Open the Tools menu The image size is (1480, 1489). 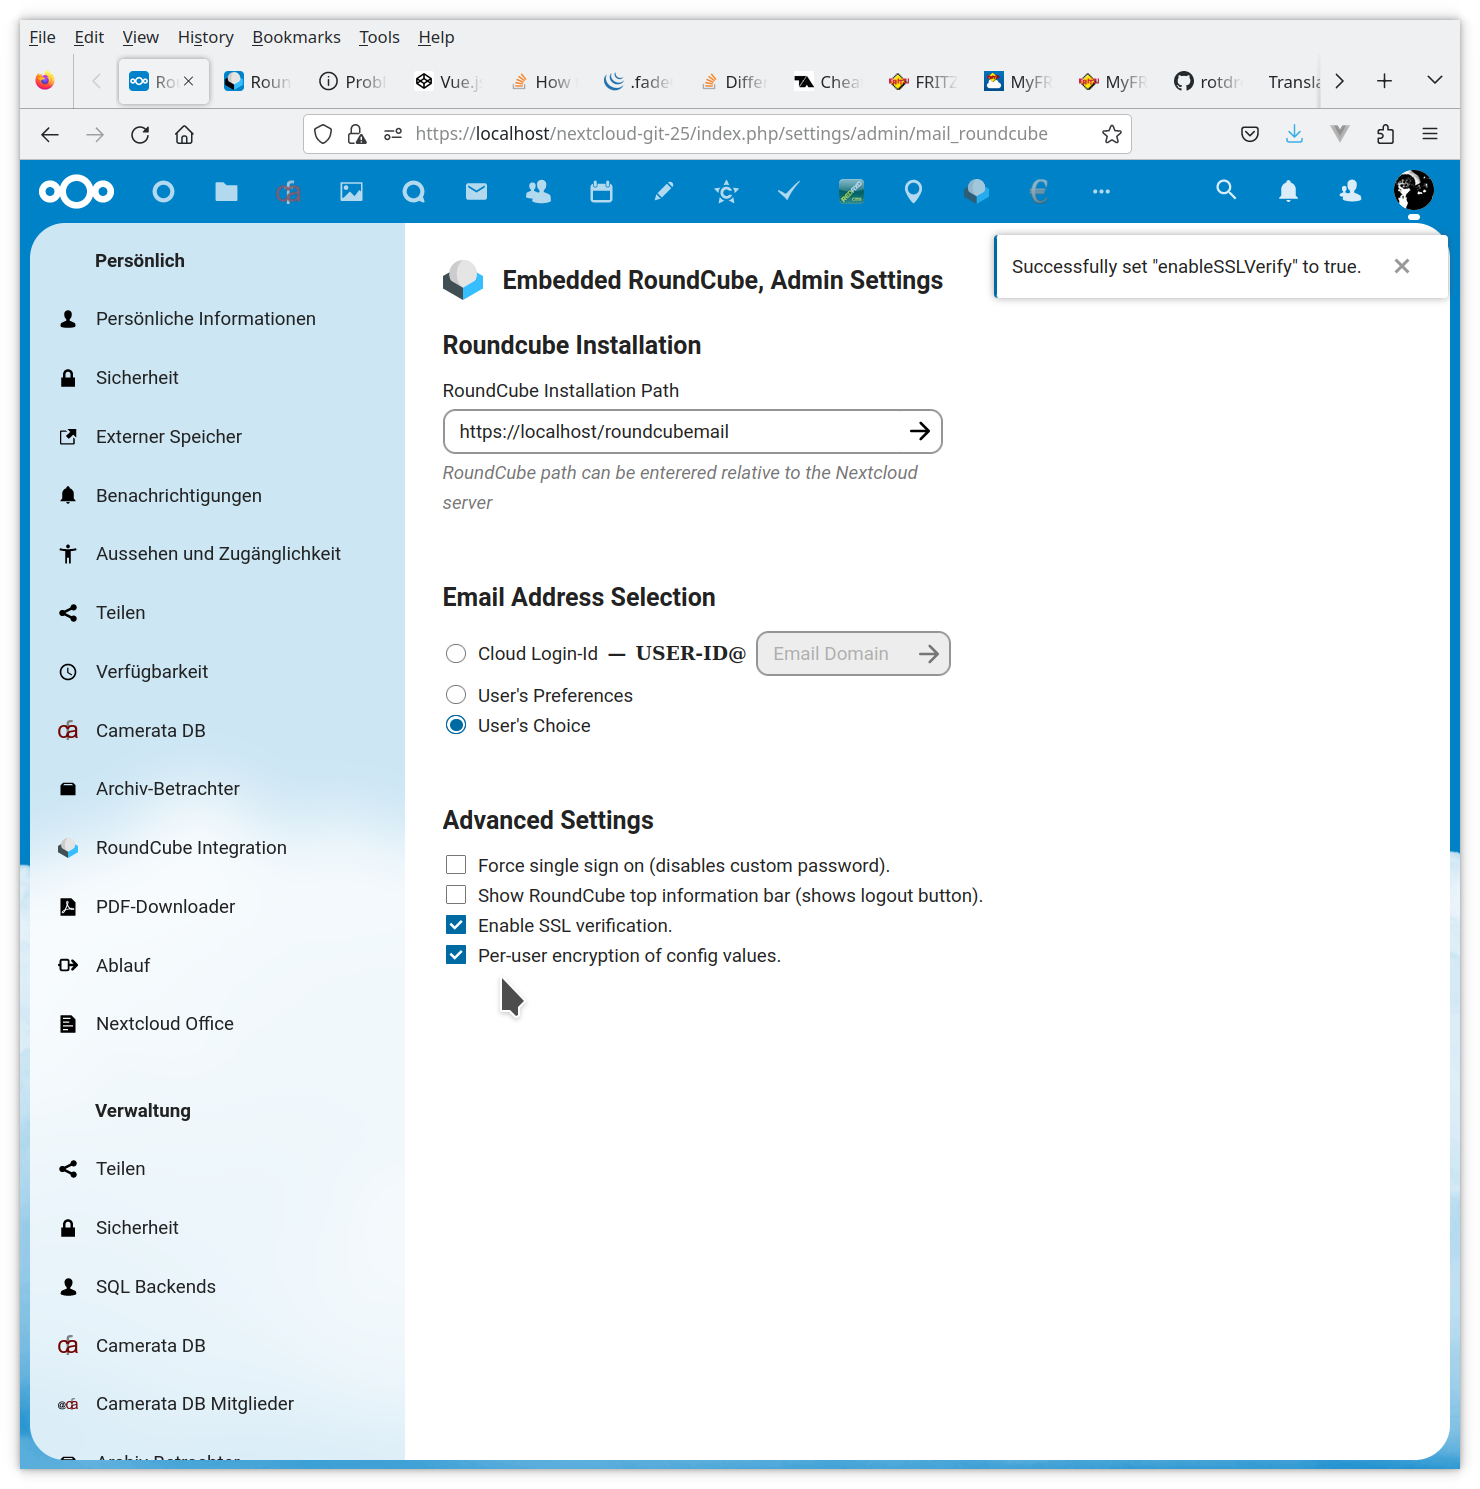point(379,37)
